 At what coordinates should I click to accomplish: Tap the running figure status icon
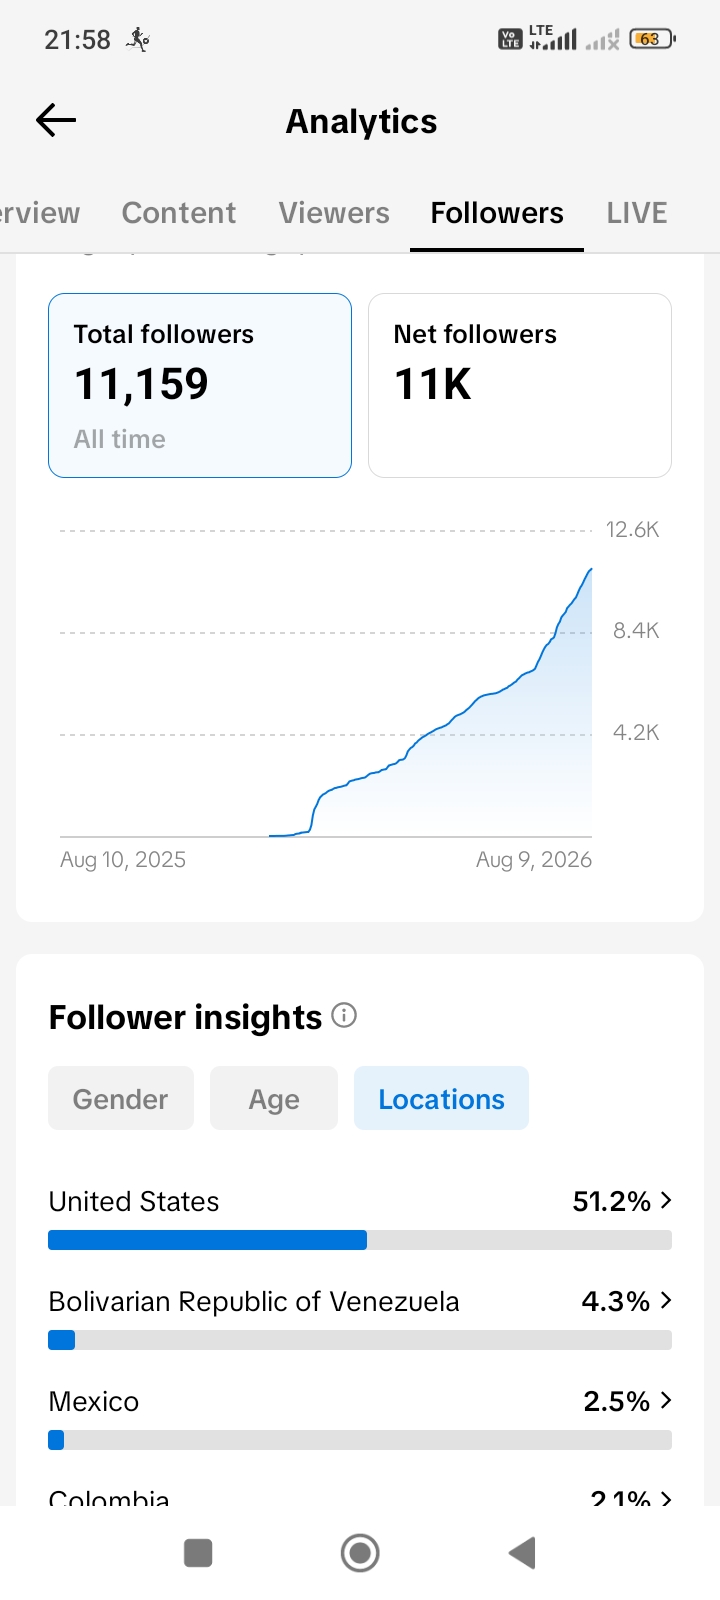pos(138,39)
